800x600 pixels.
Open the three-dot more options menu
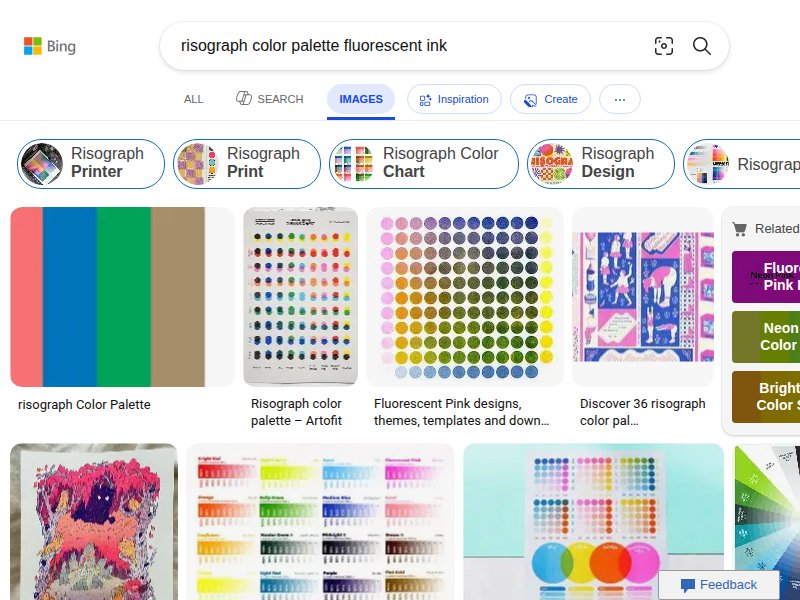[x=619, y=99]
